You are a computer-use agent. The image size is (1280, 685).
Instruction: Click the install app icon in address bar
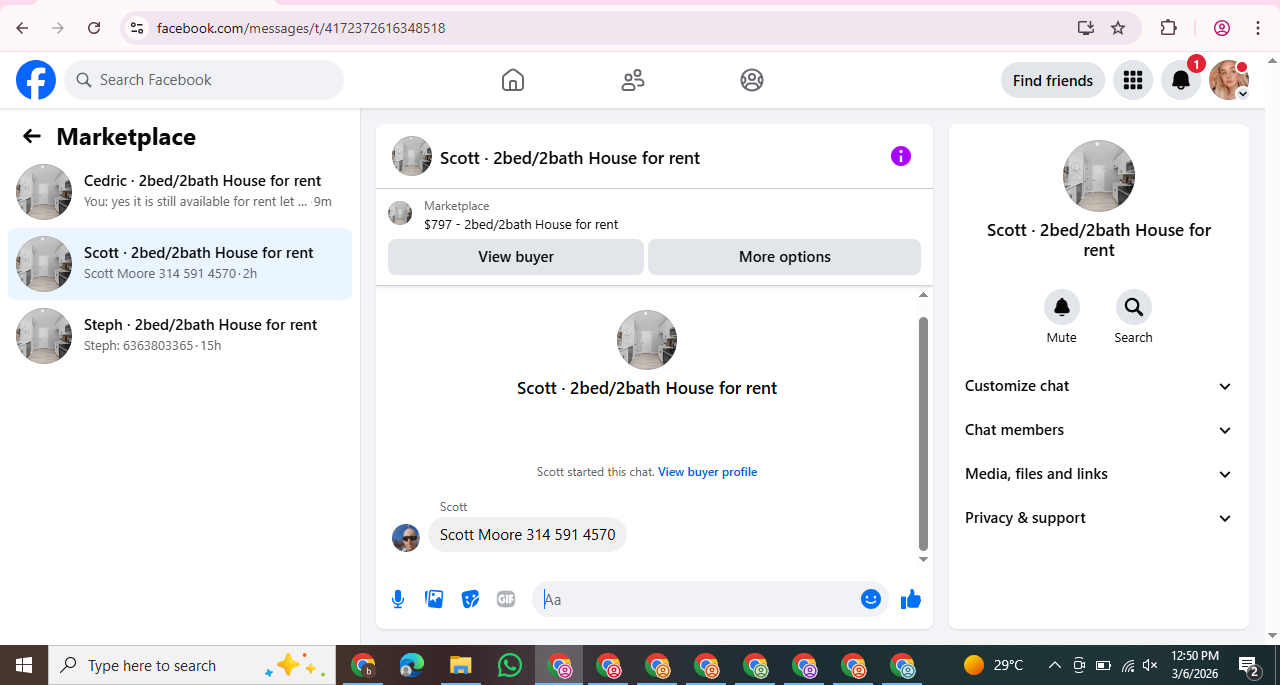coord(1086,28)
